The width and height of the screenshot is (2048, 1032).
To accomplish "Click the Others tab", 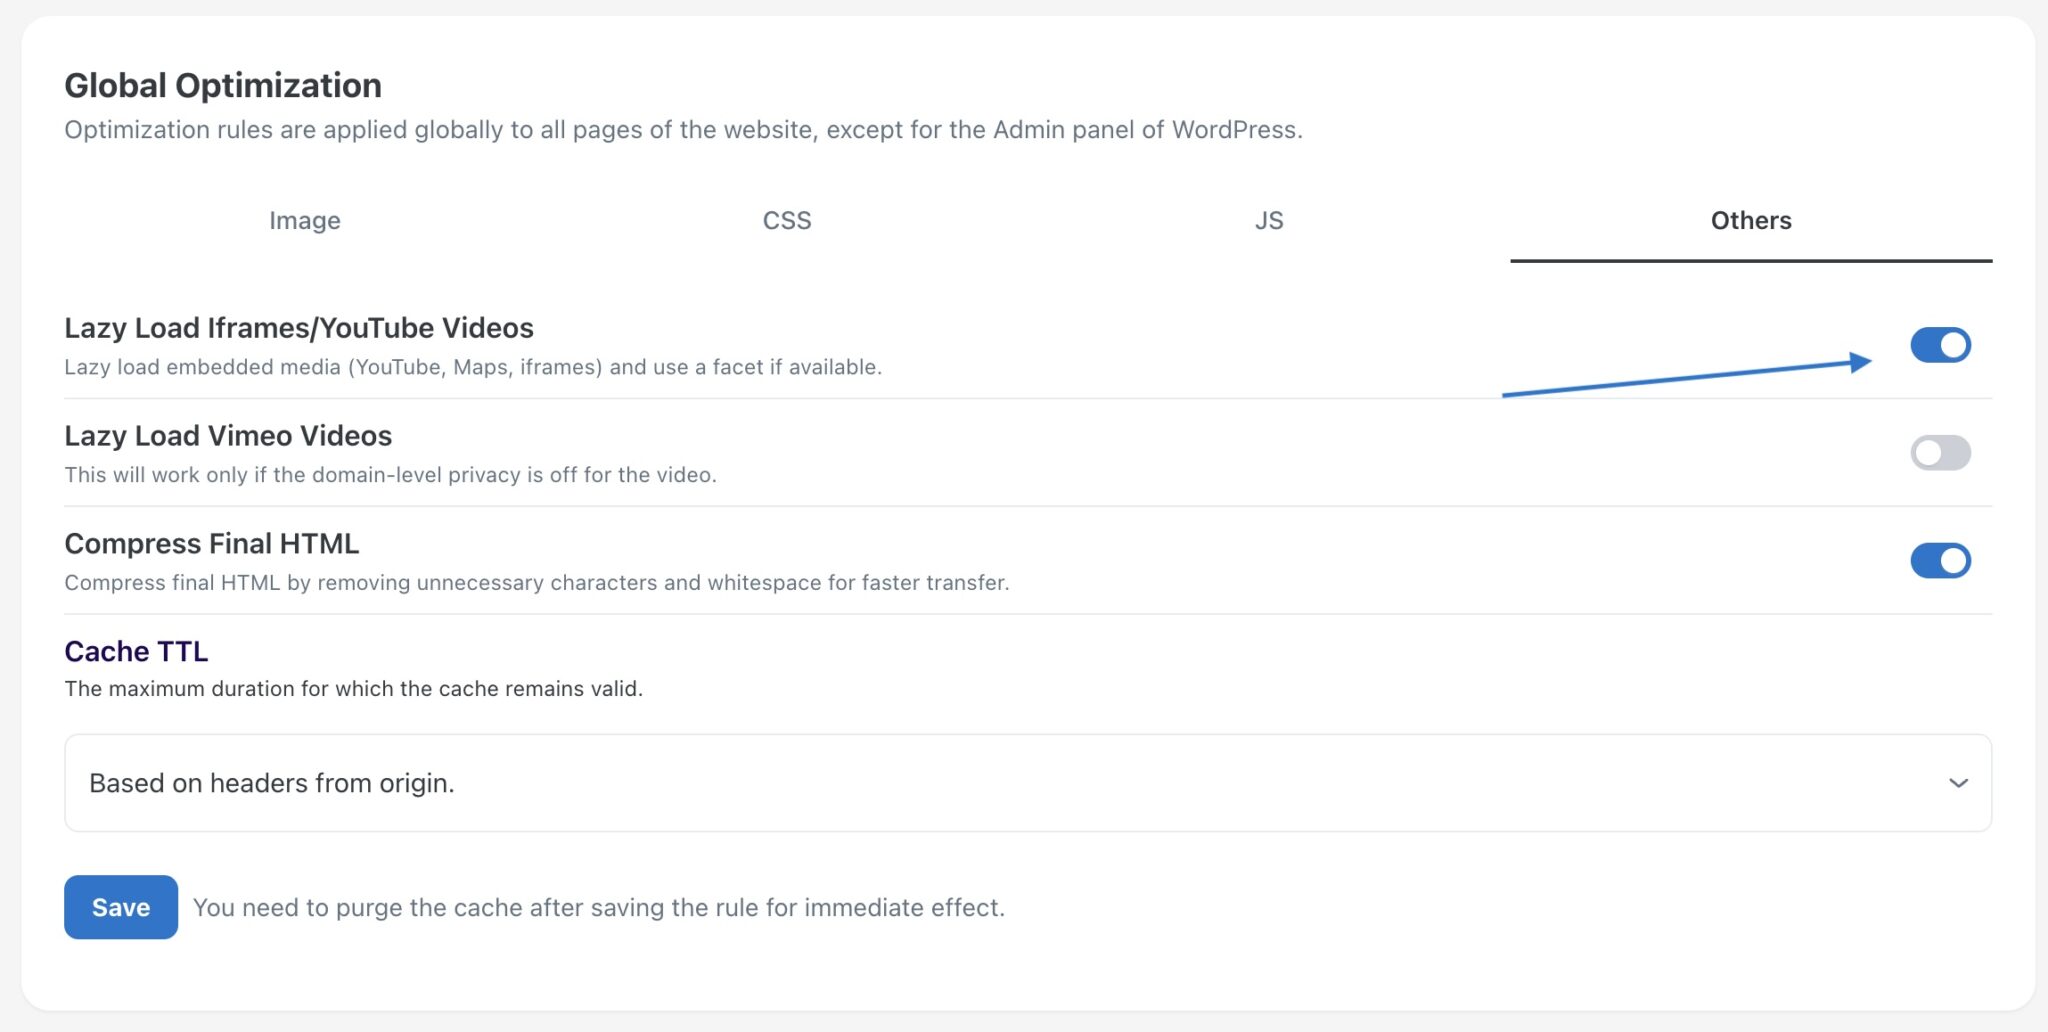I will [x=1750, y=221].
